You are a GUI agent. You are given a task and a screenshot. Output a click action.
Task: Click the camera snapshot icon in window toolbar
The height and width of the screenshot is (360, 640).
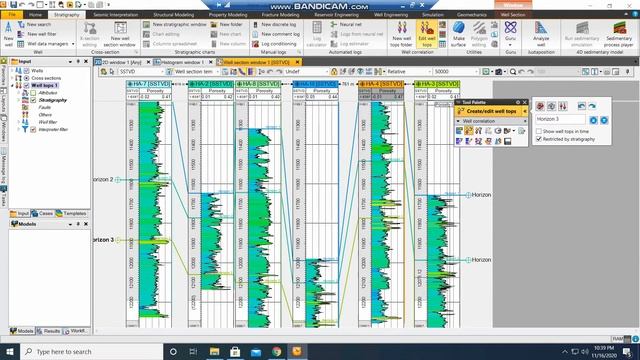(x=498, y=72)
